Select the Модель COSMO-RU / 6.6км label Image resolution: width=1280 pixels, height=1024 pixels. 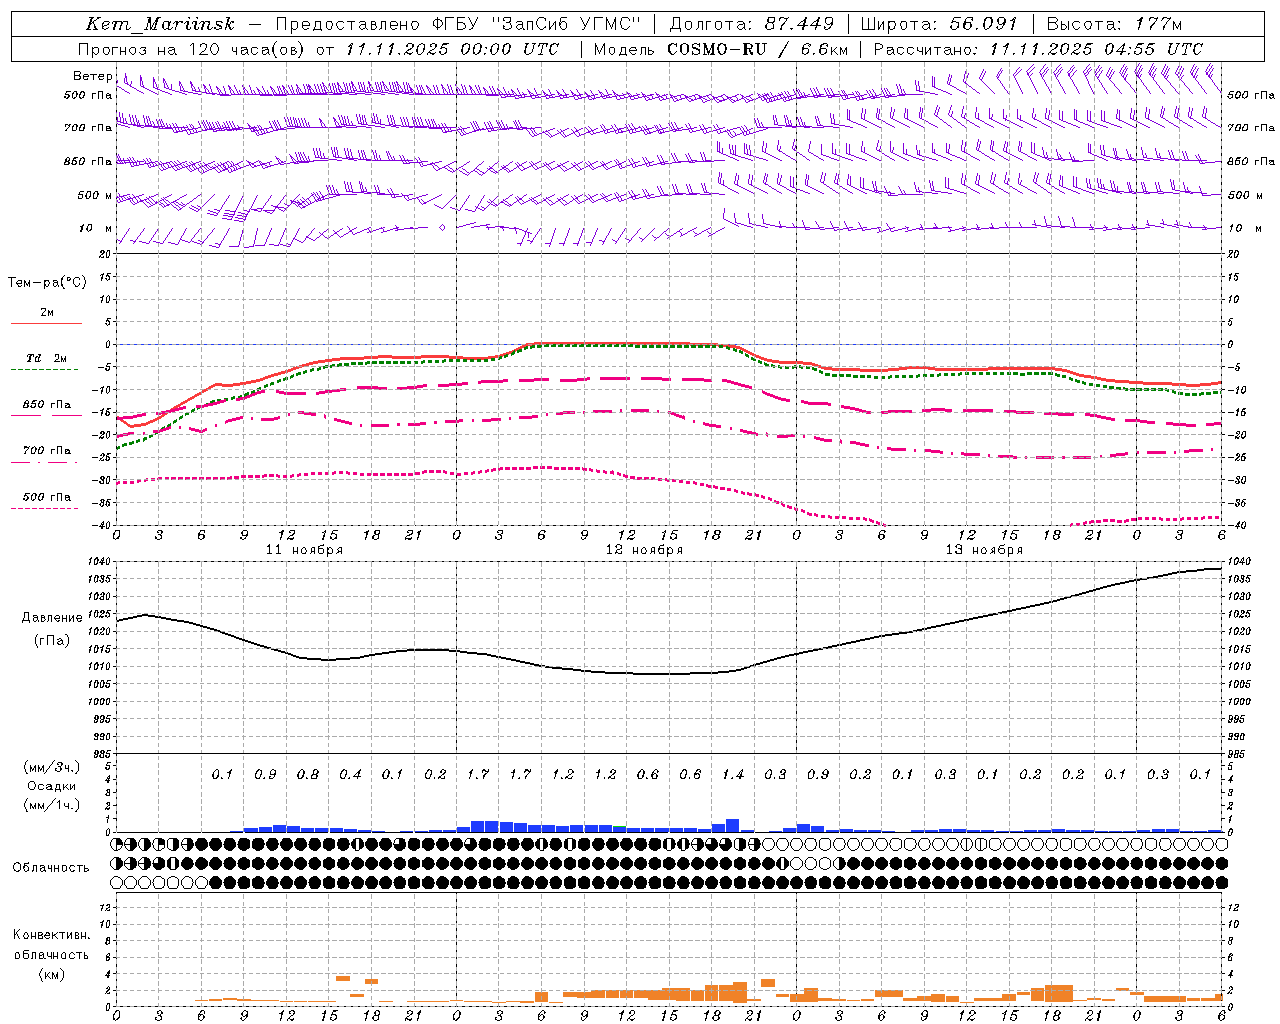pos(721,49)
